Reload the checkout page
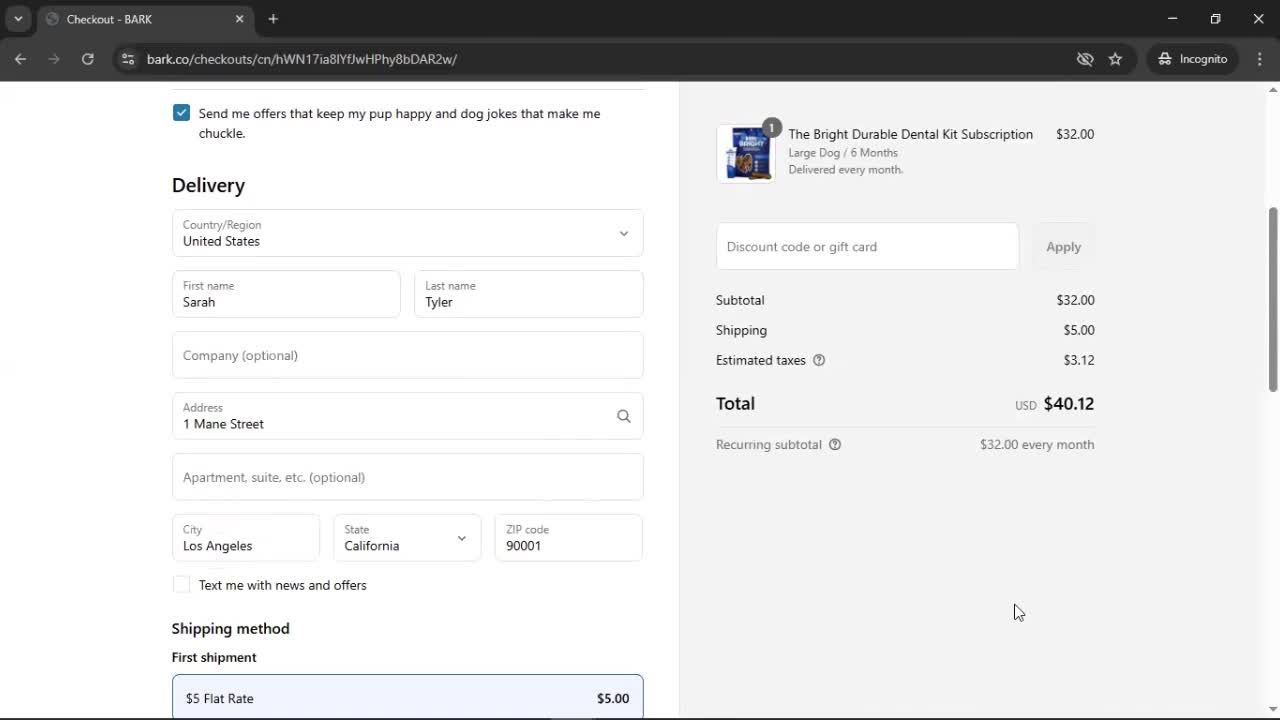 point(88,59)
